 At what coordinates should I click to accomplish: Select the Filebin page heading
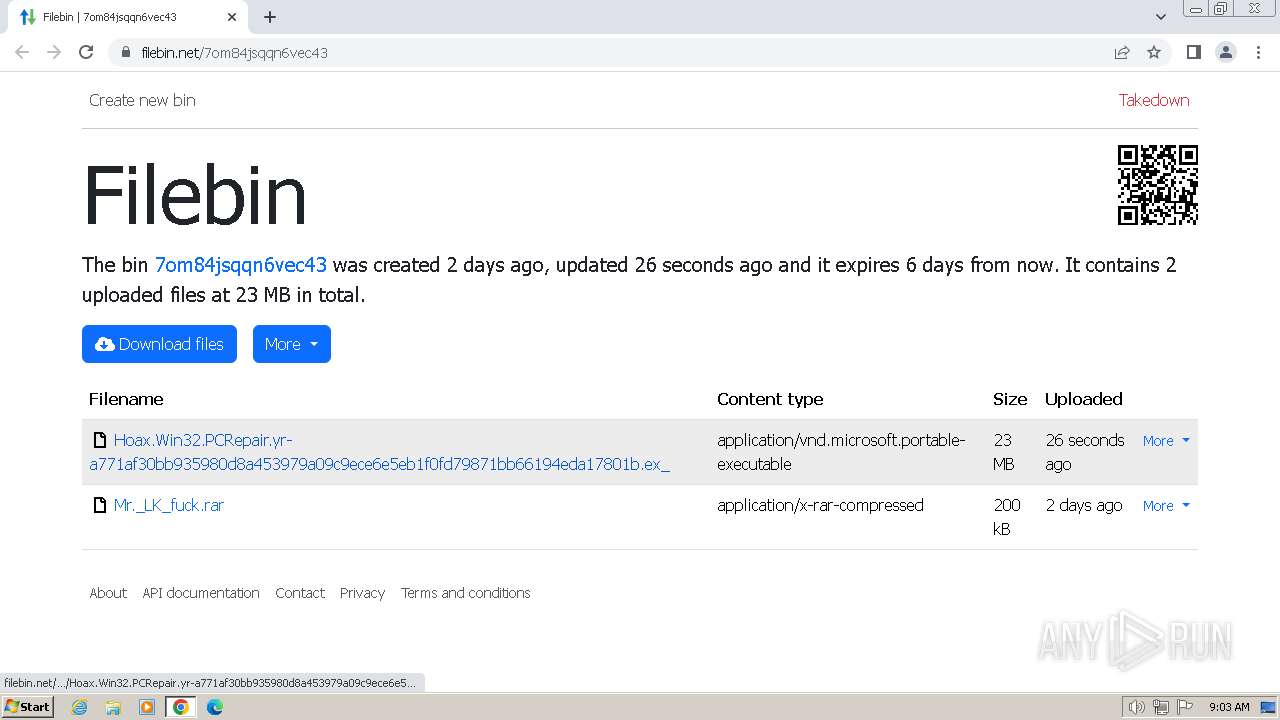[x=195, y=194]
